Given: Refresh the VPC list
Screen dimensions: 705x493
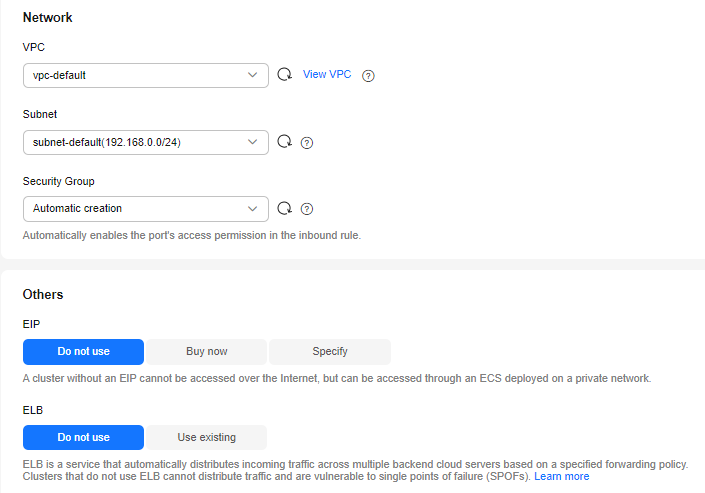Looking at the screenshot, I should click(x=284, y=75).
